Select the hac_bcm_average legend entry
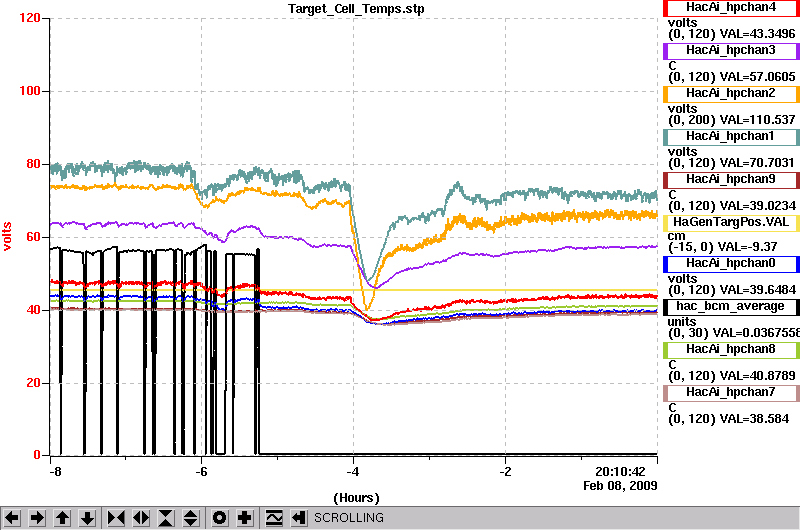Screen dimensions: 800x530 (731, 307)
